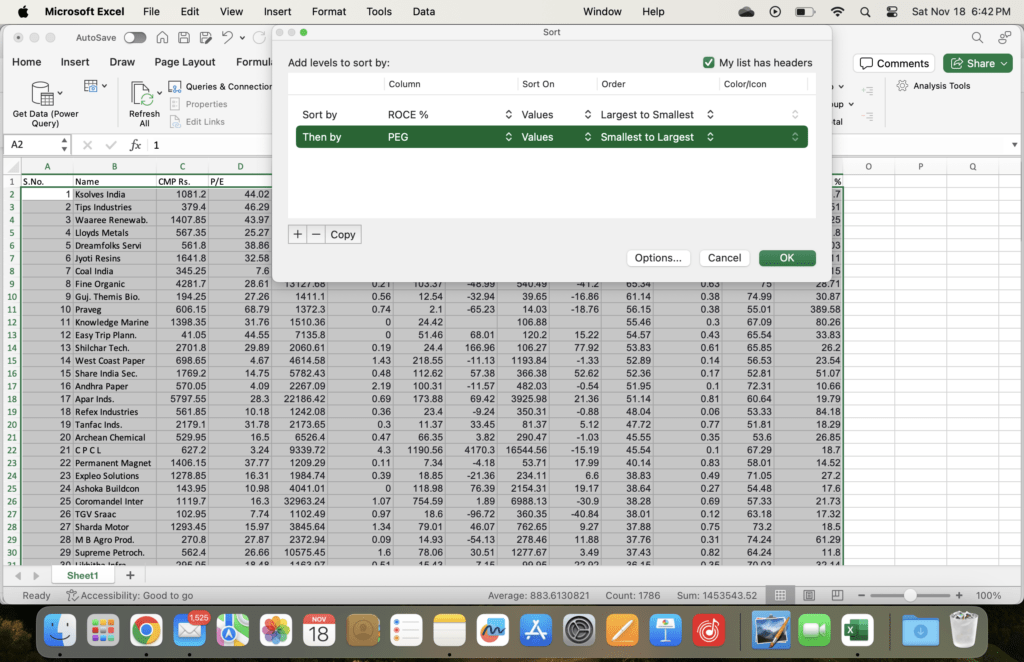Select the Sheet1 tab
Viewport: 1024px width, 662px height.
pos(83,576)
